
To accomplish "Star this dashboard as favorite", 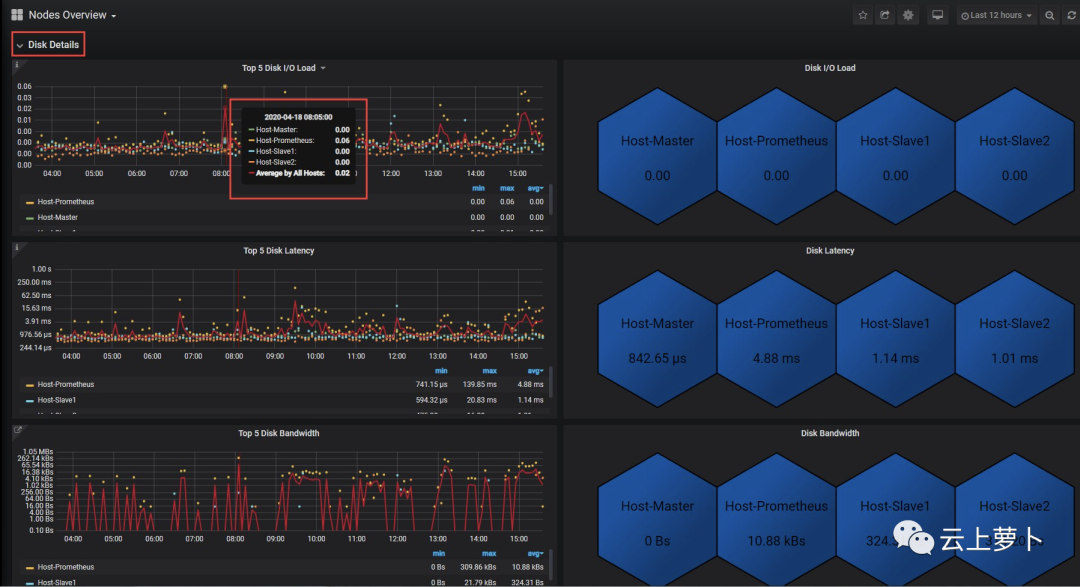I will (x=862, y=15).
